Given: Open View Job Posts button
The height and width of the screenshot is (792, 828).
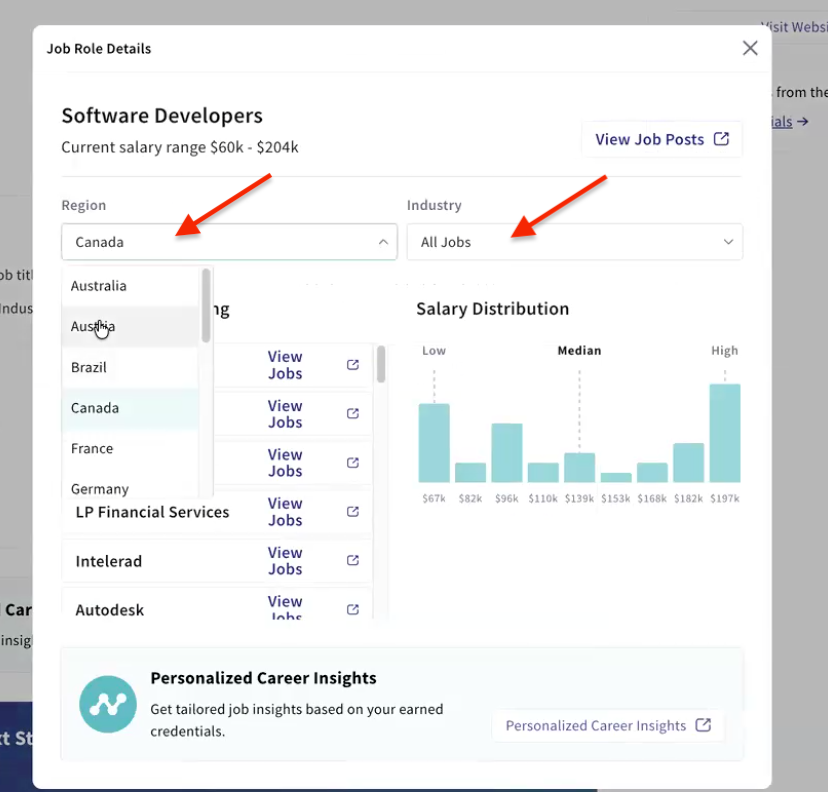Looking at the screenshot, I should coord(662,139).
